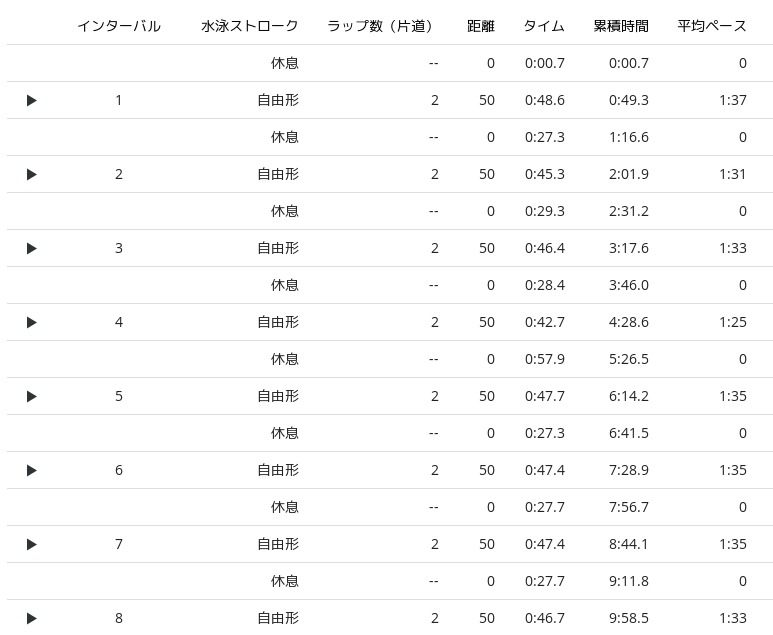Click 自由形 stroke in interval 2 row

tap(277, 174)
